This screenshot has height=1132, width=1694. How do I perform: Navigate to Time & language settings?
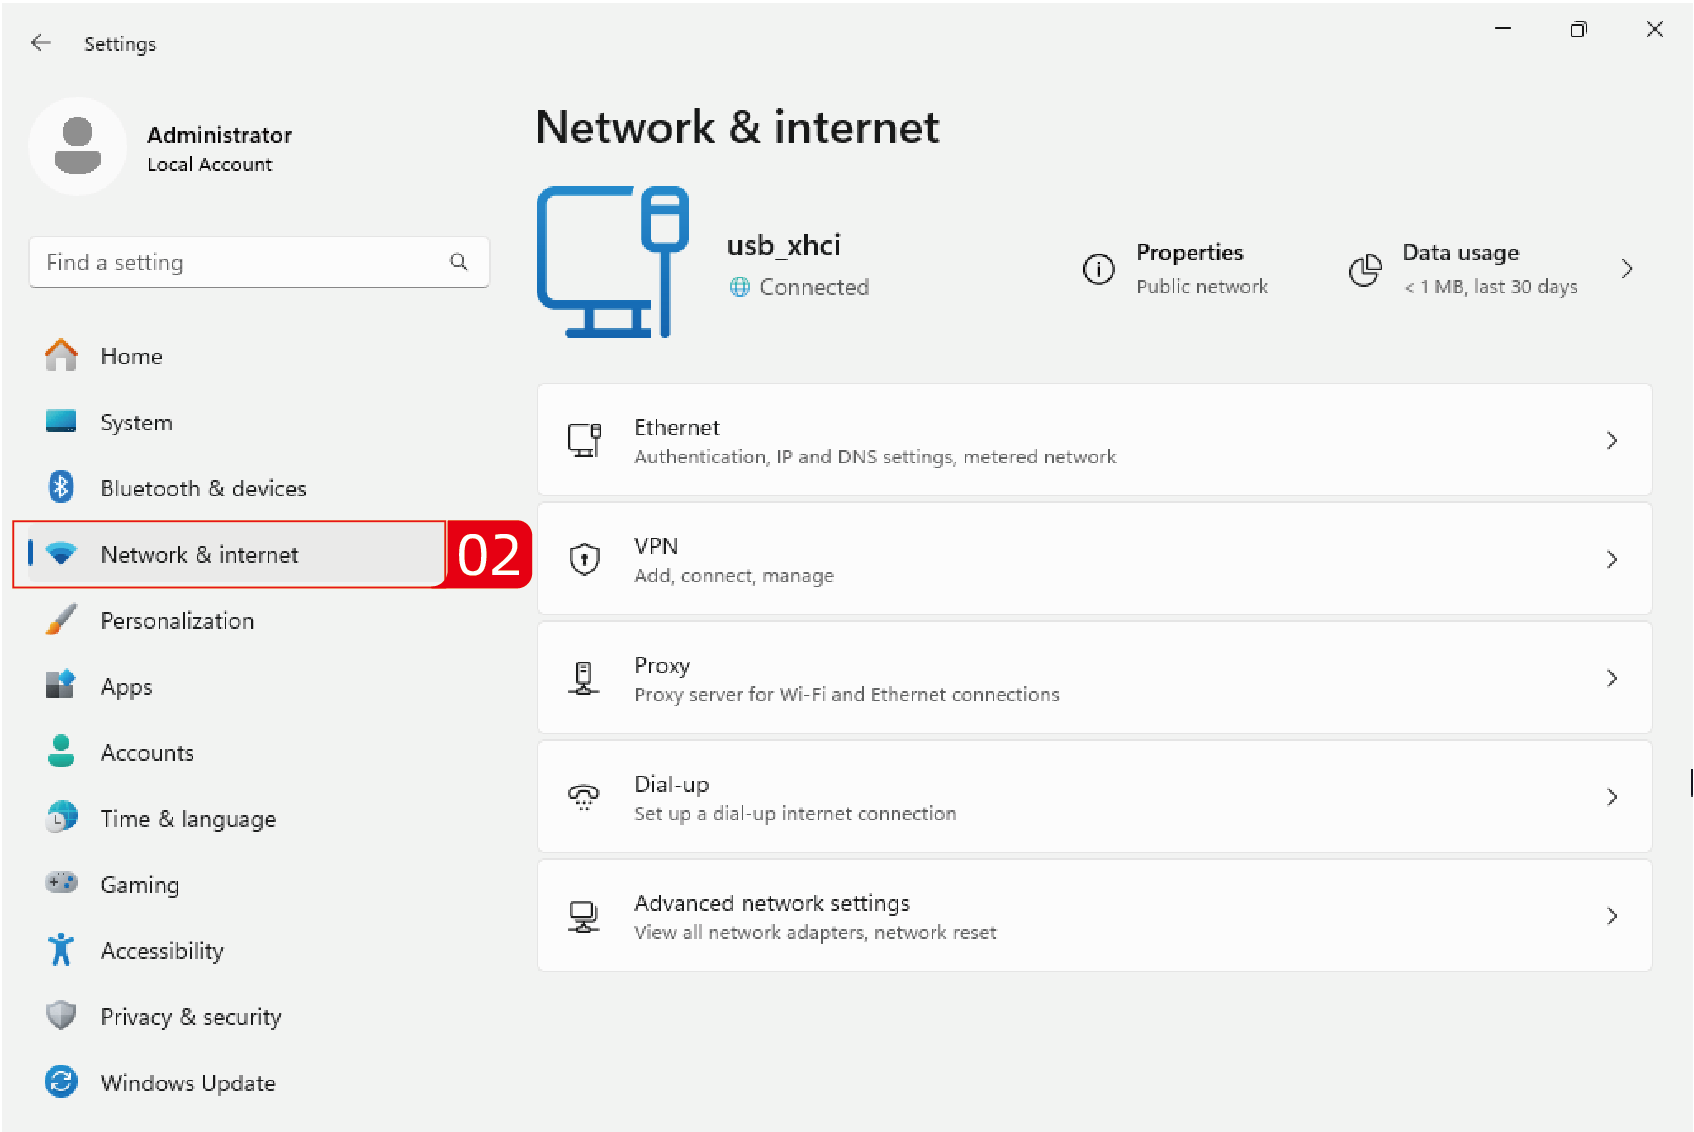tap(188, 819)
